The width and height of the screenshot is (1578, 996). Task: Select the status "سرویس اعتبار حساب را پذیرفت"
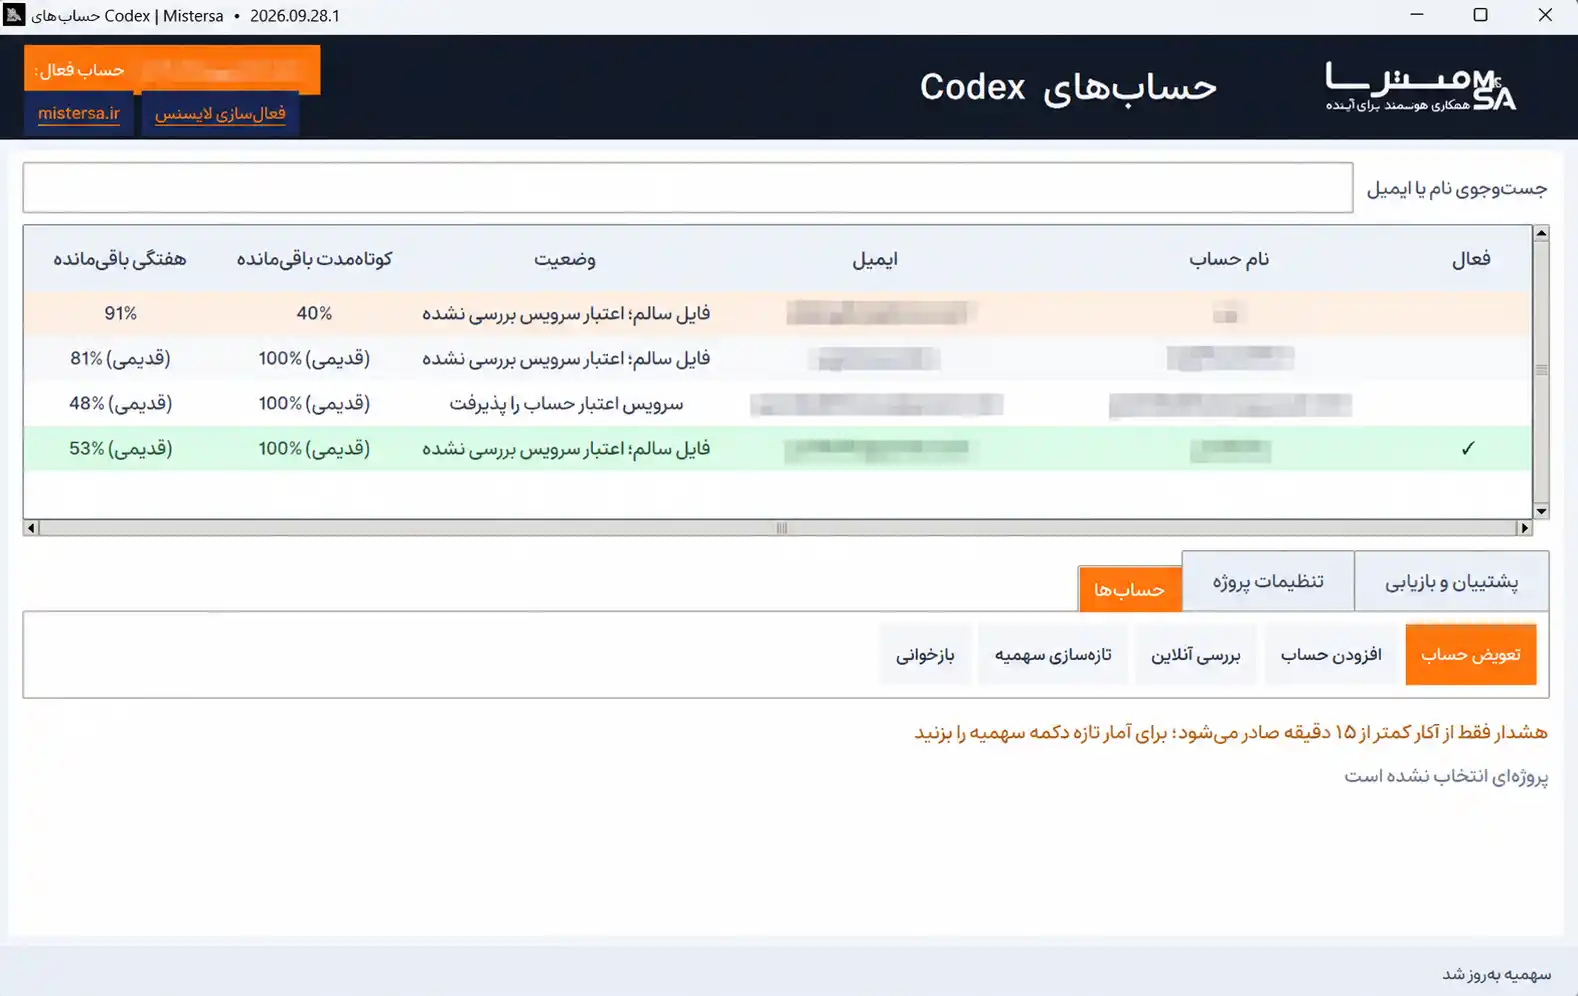click(566, 404)
